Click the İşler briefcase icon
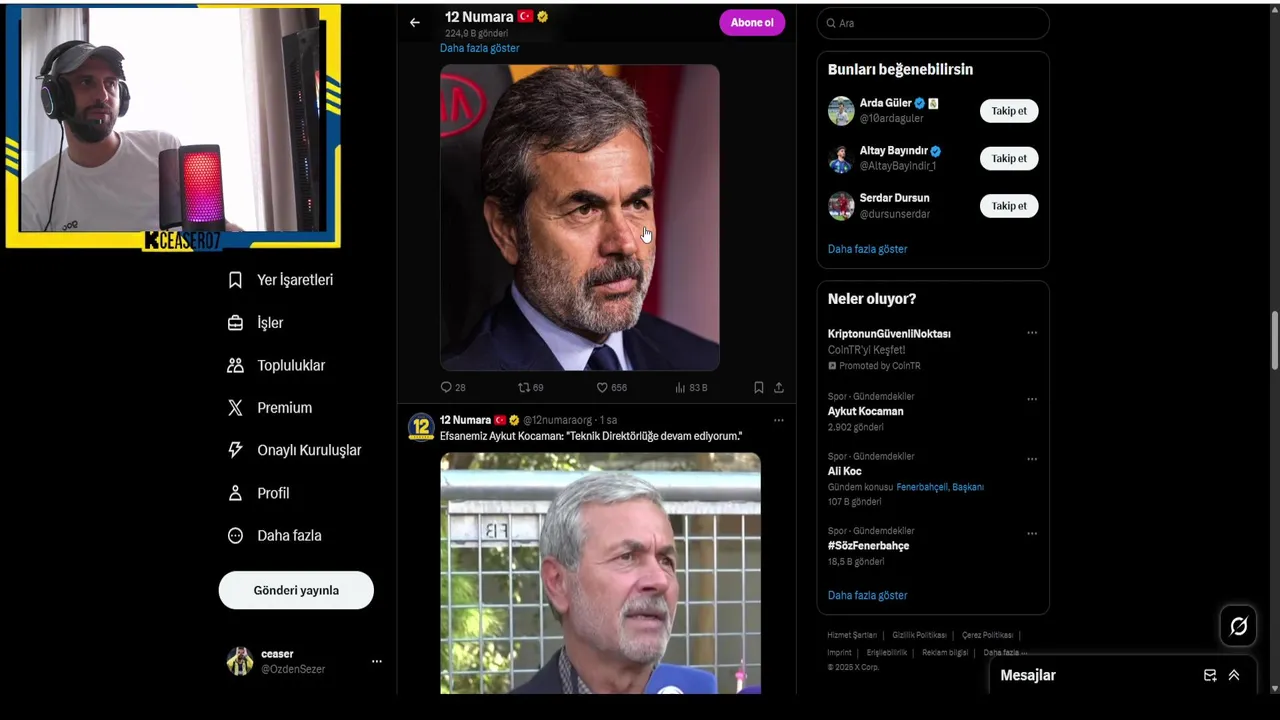Viewport: 1280px width, 720px height. (235, 323)
